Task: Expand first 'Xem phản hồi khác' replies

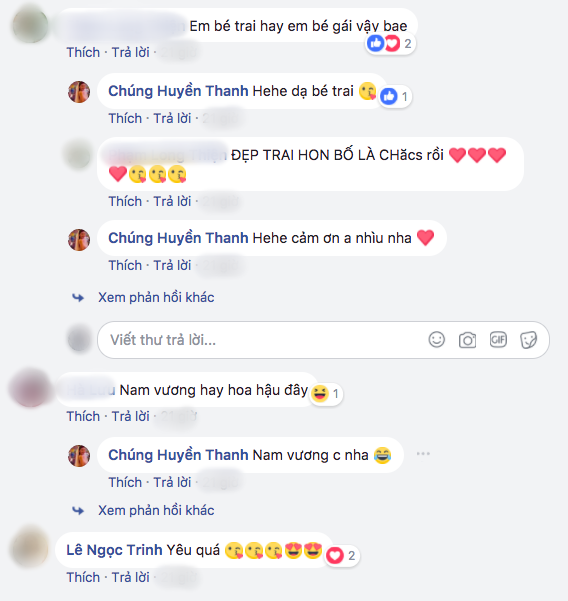Action: tap(156, 297)
